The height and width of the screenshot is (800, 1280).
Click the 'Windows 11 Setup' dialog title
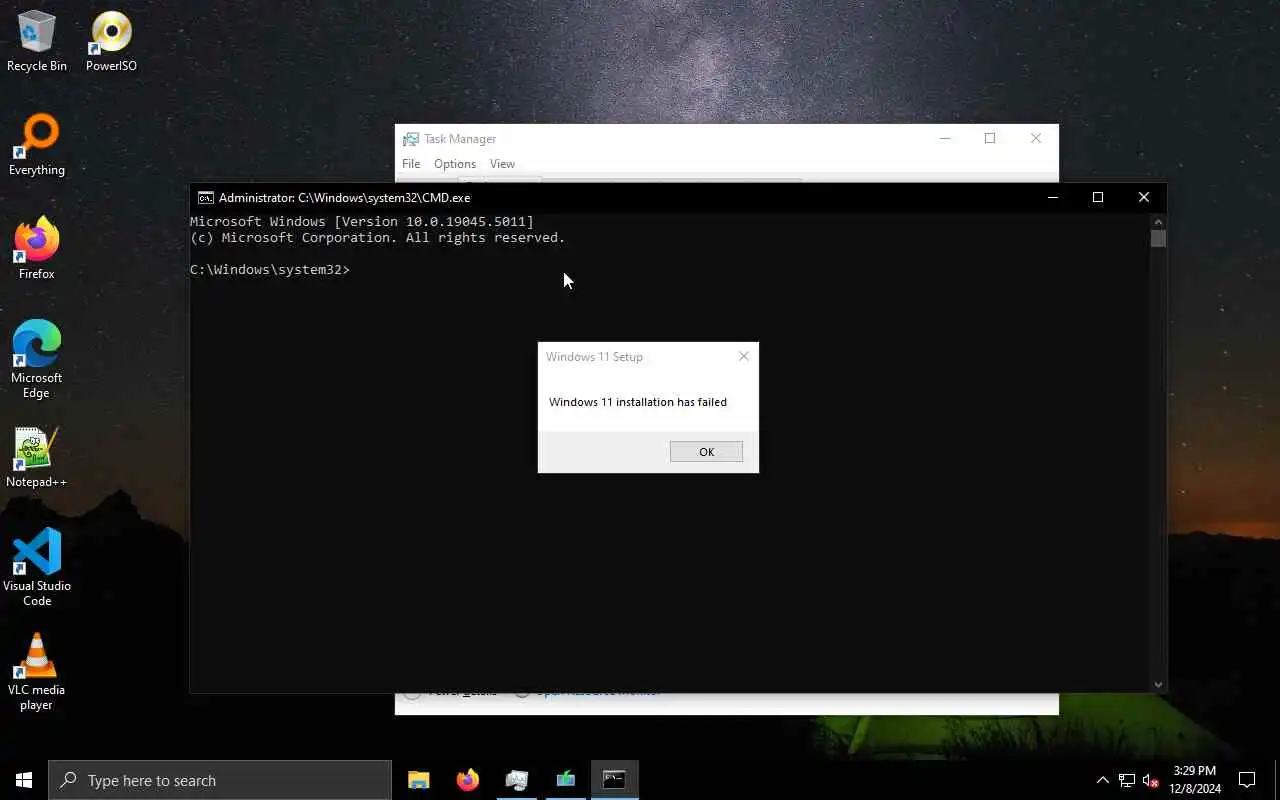pyautogui.click(x=594, y=357)
